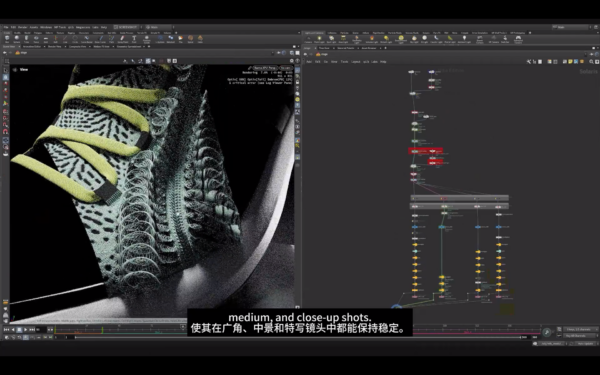Select the Sphere shelf tool
The height and width of the screenshot is (375, 600).
point(16,39)
